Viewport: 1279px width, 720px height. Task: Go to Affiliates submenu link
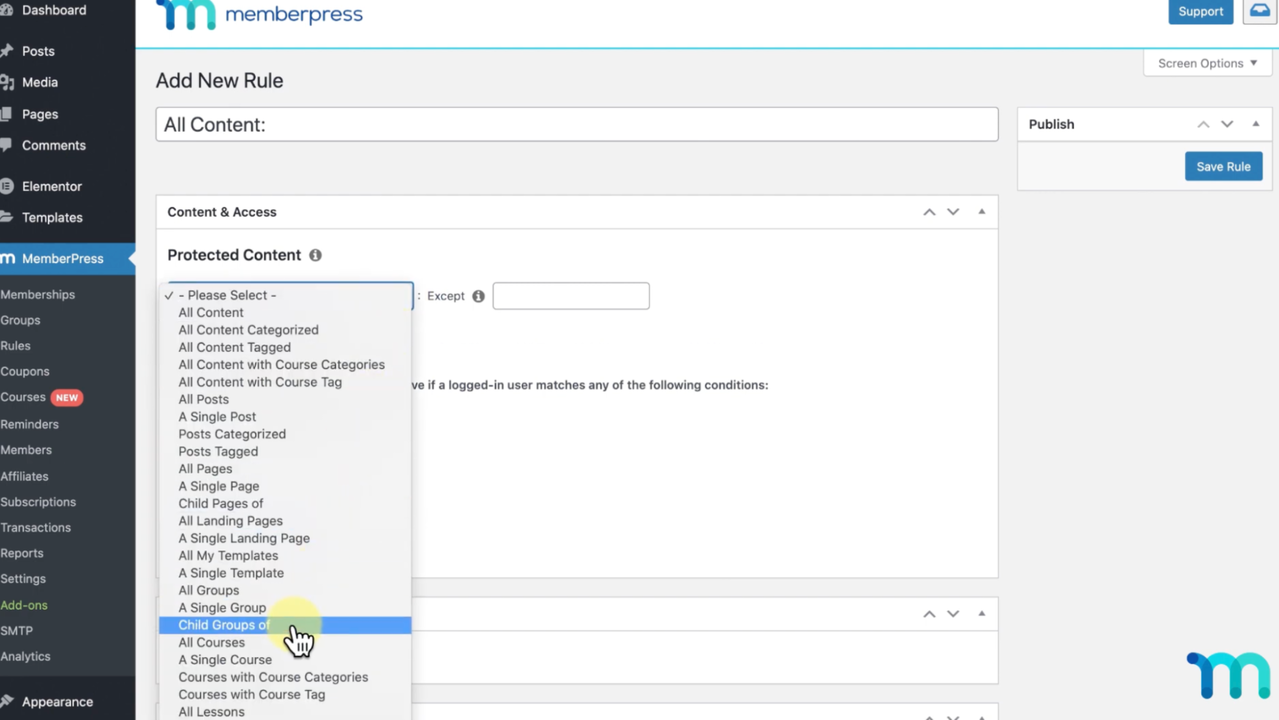coord(25,477)
